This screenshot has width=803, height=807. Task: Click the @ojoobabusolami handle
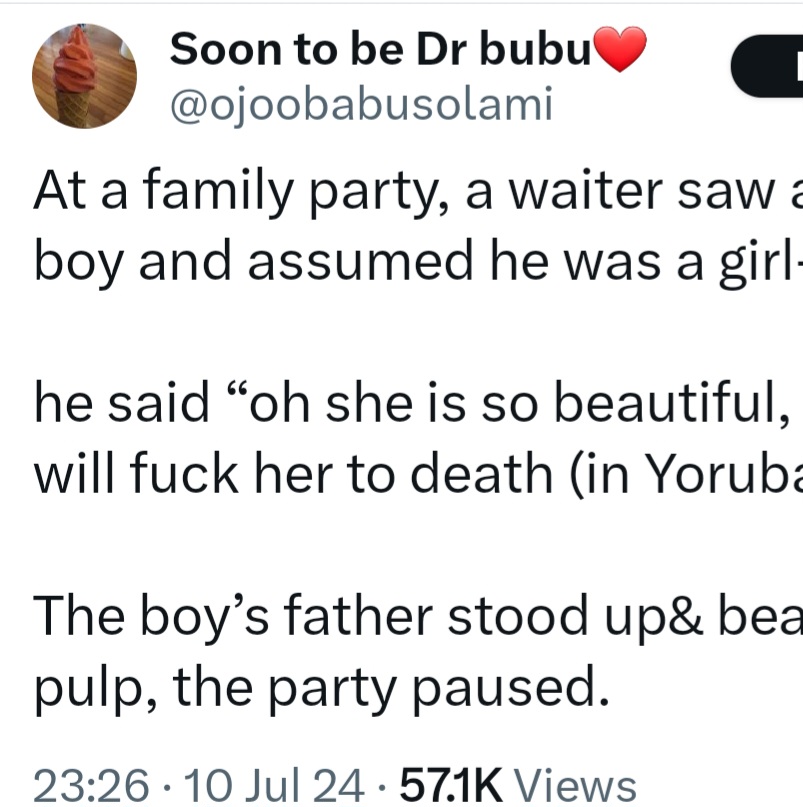coord(361,104)
